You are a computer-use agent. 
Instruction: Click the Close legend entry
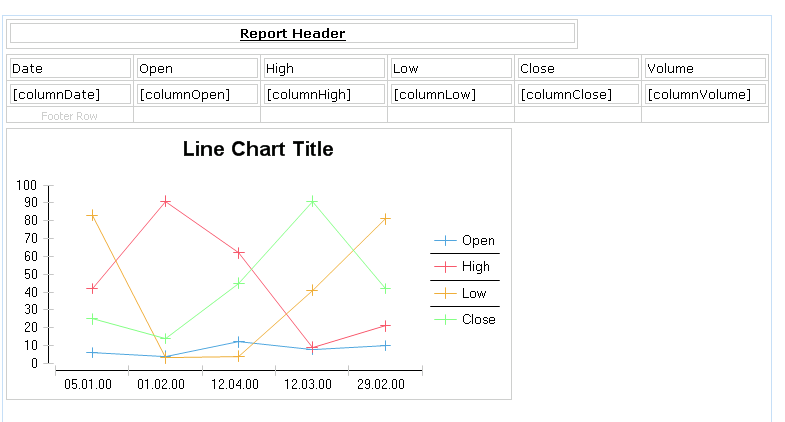coord(465,319)
